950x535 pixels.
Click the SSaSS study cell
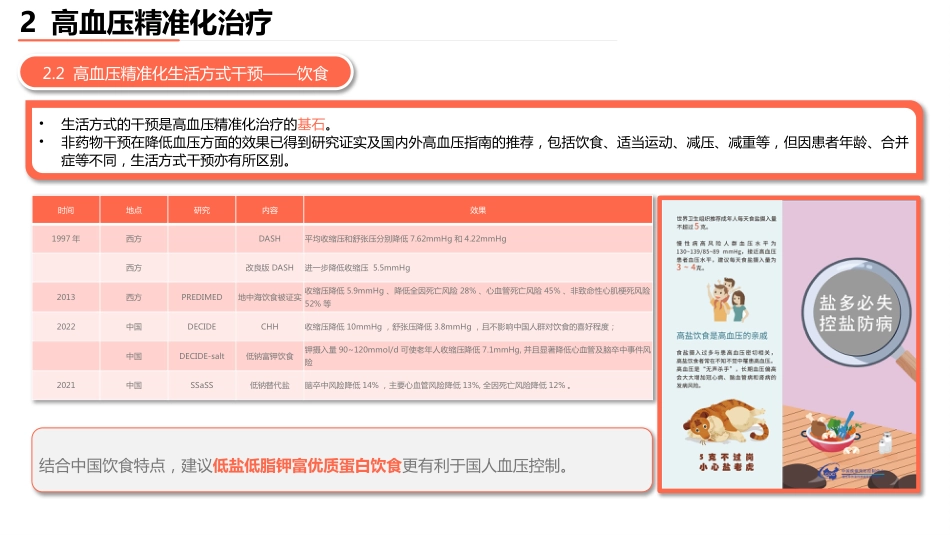[202, 385]
